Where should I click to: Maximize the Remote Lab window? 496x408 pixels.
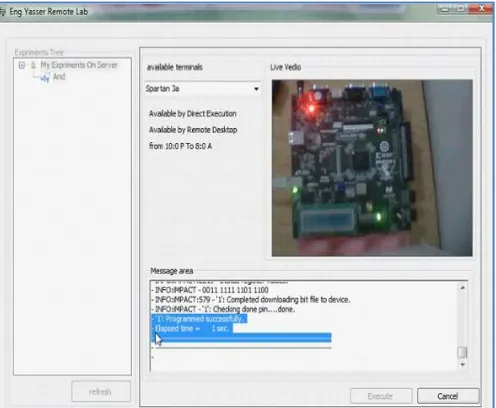[x=461, y=9]
